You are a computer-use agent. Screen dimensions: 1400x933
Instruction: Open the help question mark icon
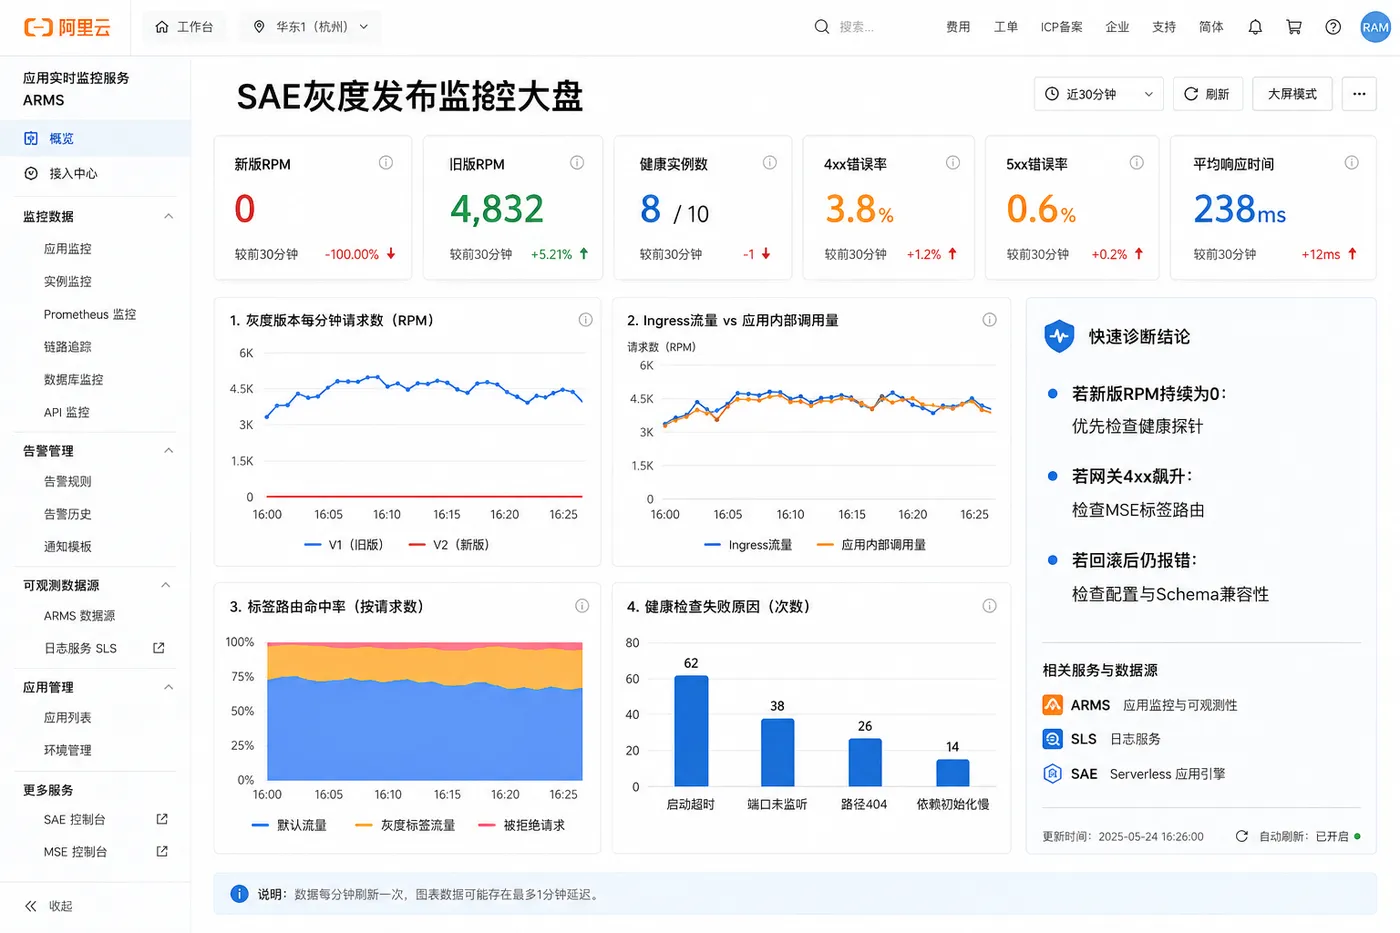point(1333,27)
